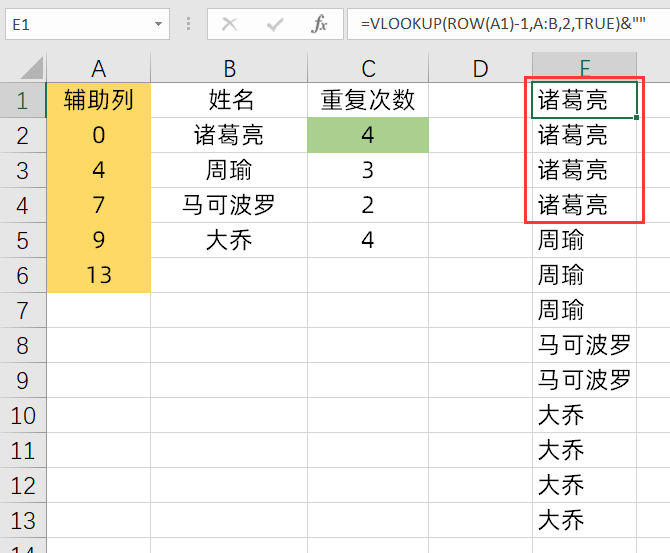The width and height of the screenshot is (670, 553).
Task: Select column C header
Action: (x=368, y=68)
